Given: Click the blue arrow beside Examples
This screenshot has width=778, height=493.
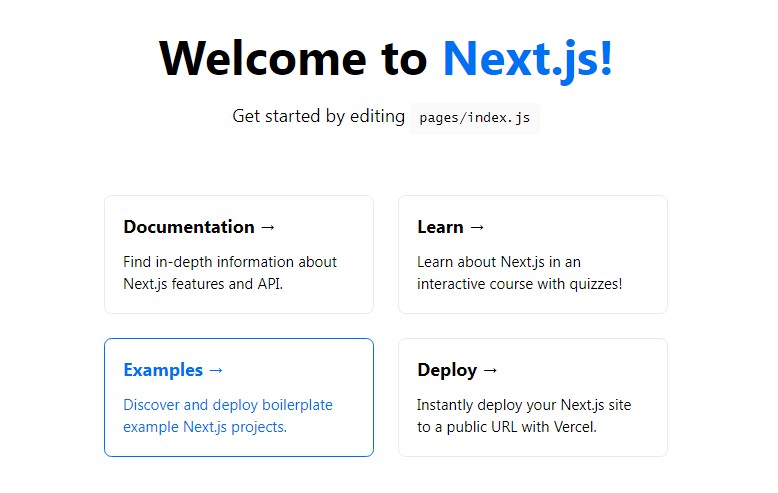Looking at the screenshot, I should click(x=216, y=370).
